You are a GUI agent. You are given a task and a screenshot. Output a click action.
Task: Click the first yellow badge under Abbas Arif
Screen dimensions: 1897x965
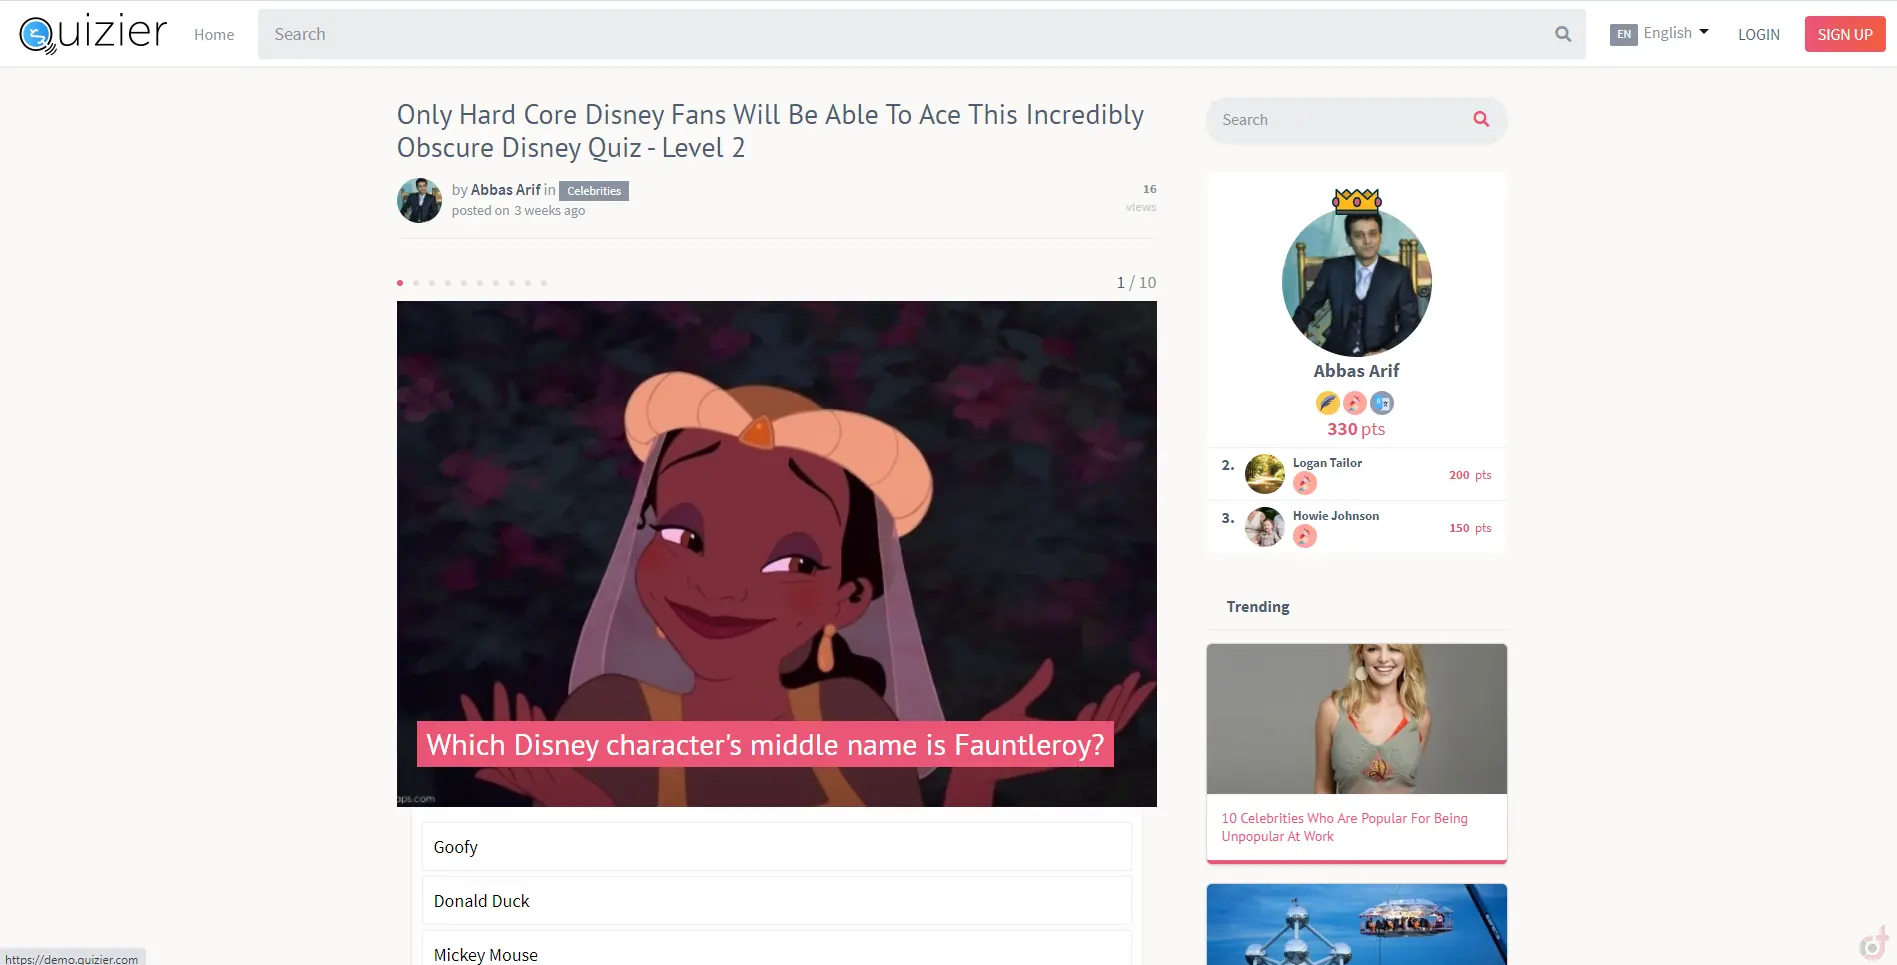point(1327,403)
